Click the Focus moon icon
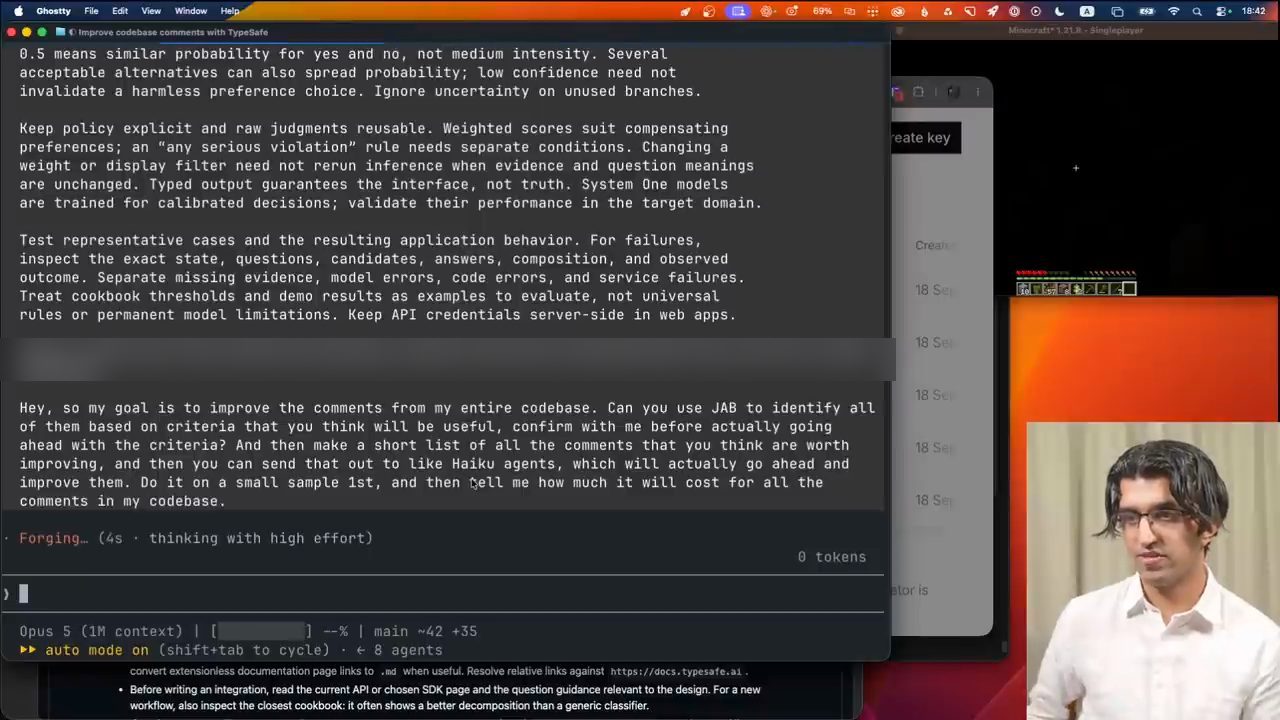 click(x=1059, y=11)
